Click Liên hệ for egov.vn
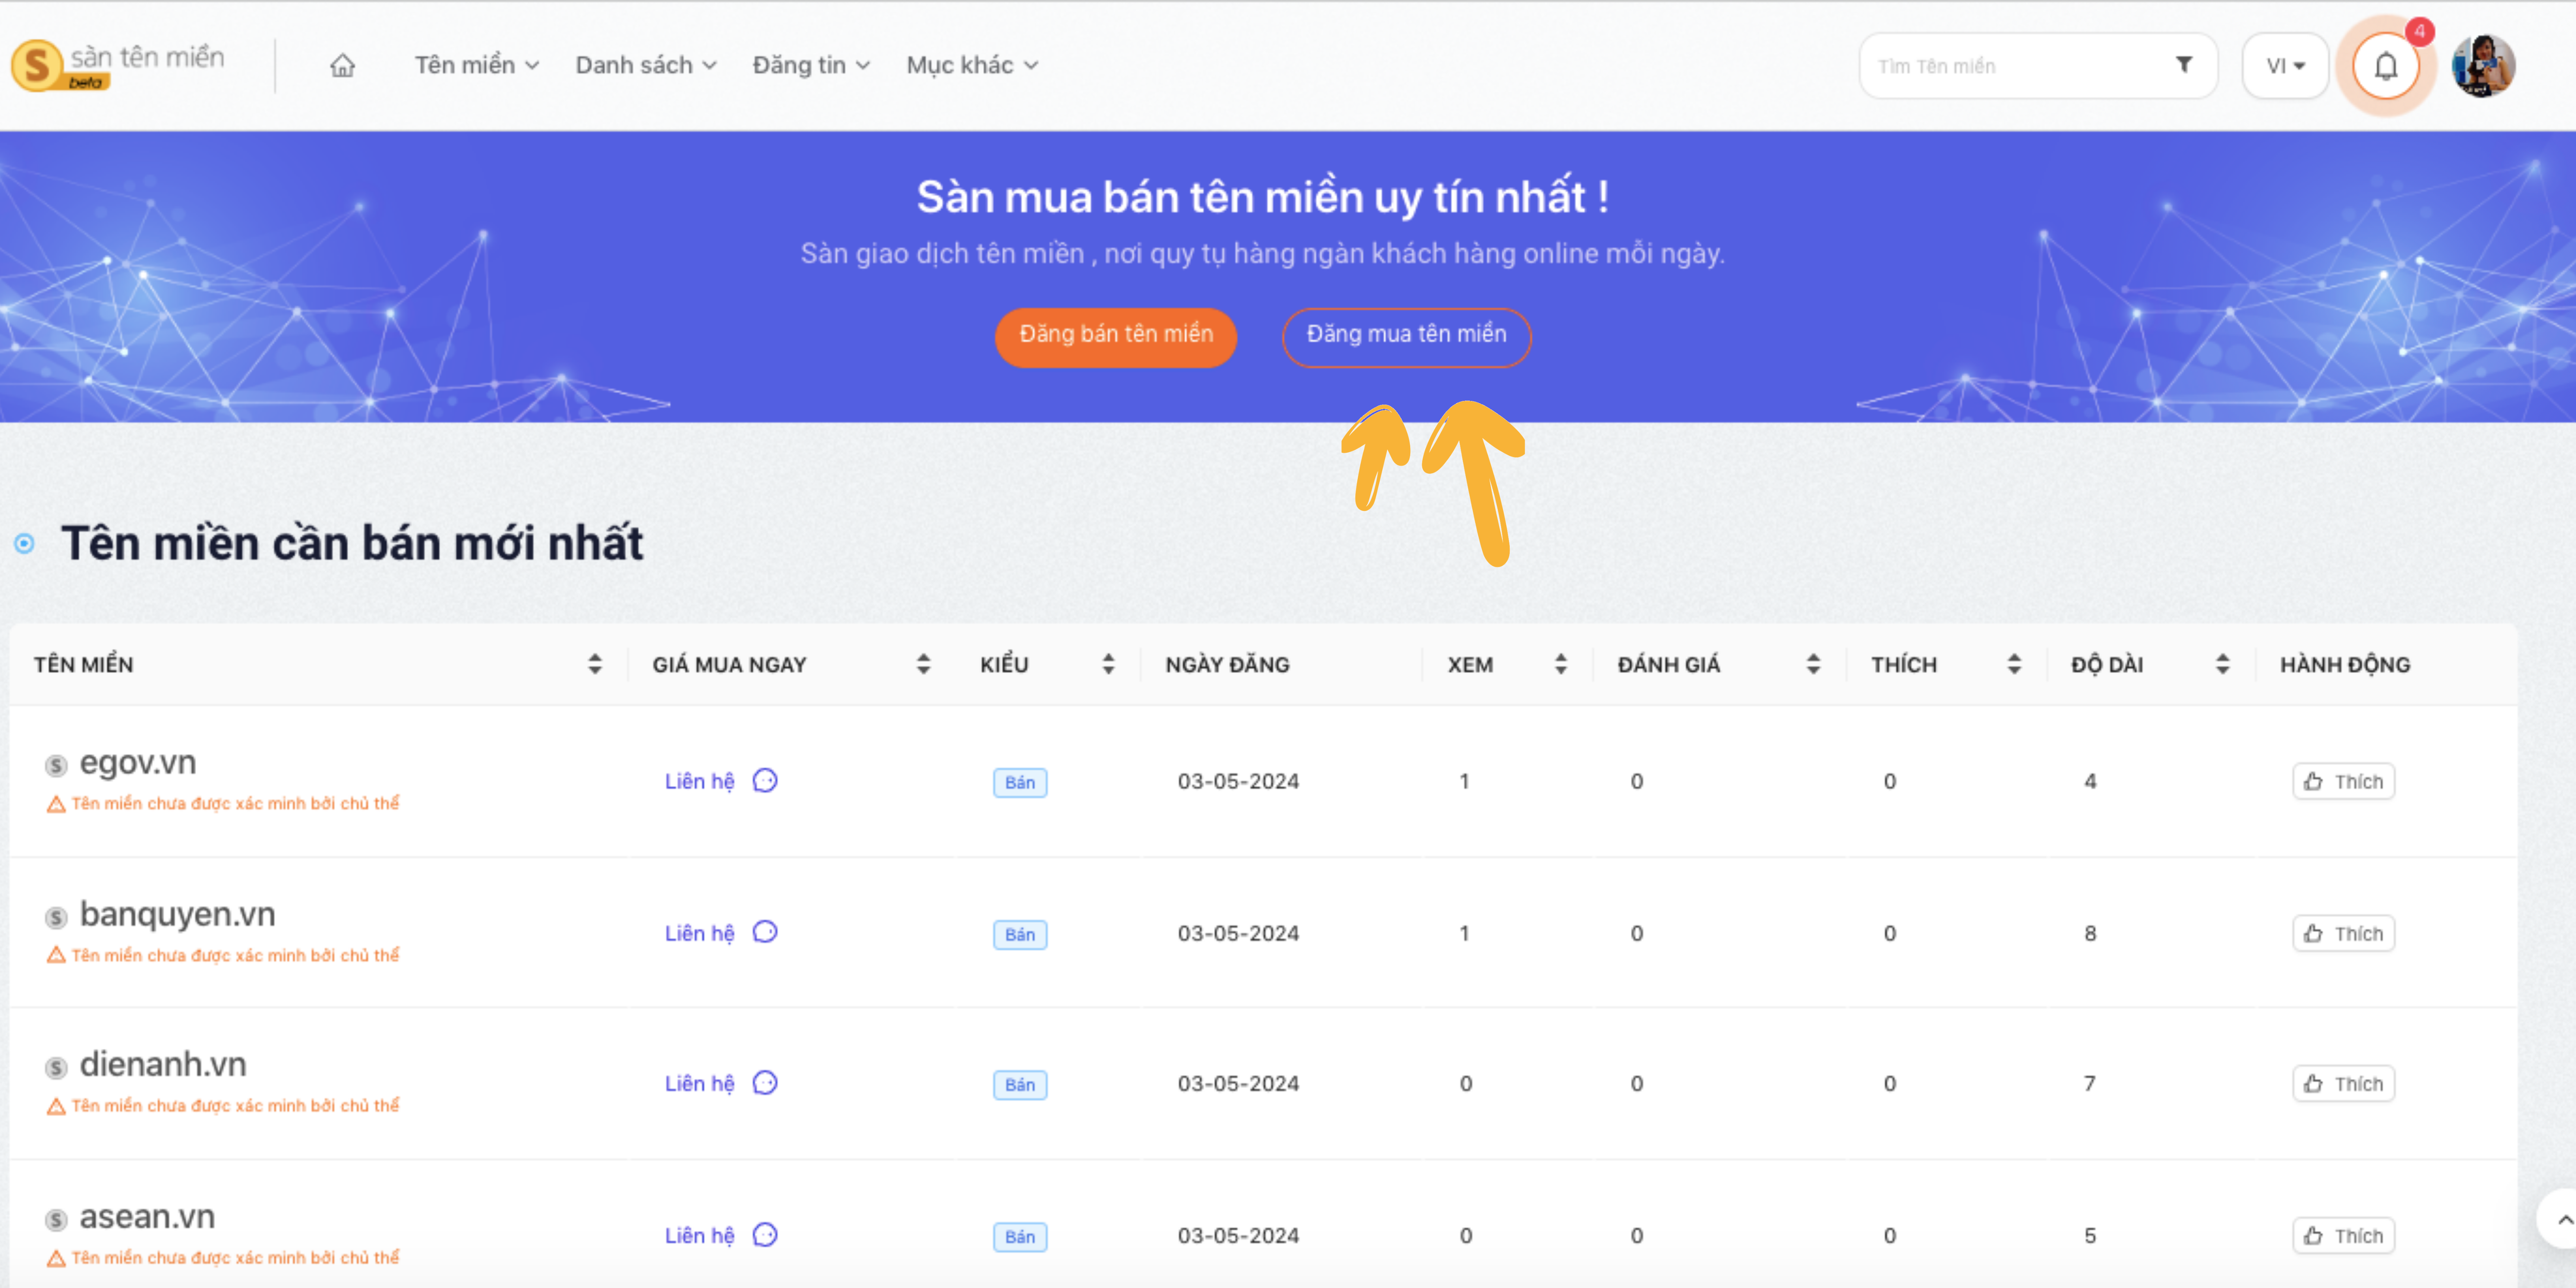Viewport: 2576px width, 1288px height. pyautogui.click(x=700, y=781)
